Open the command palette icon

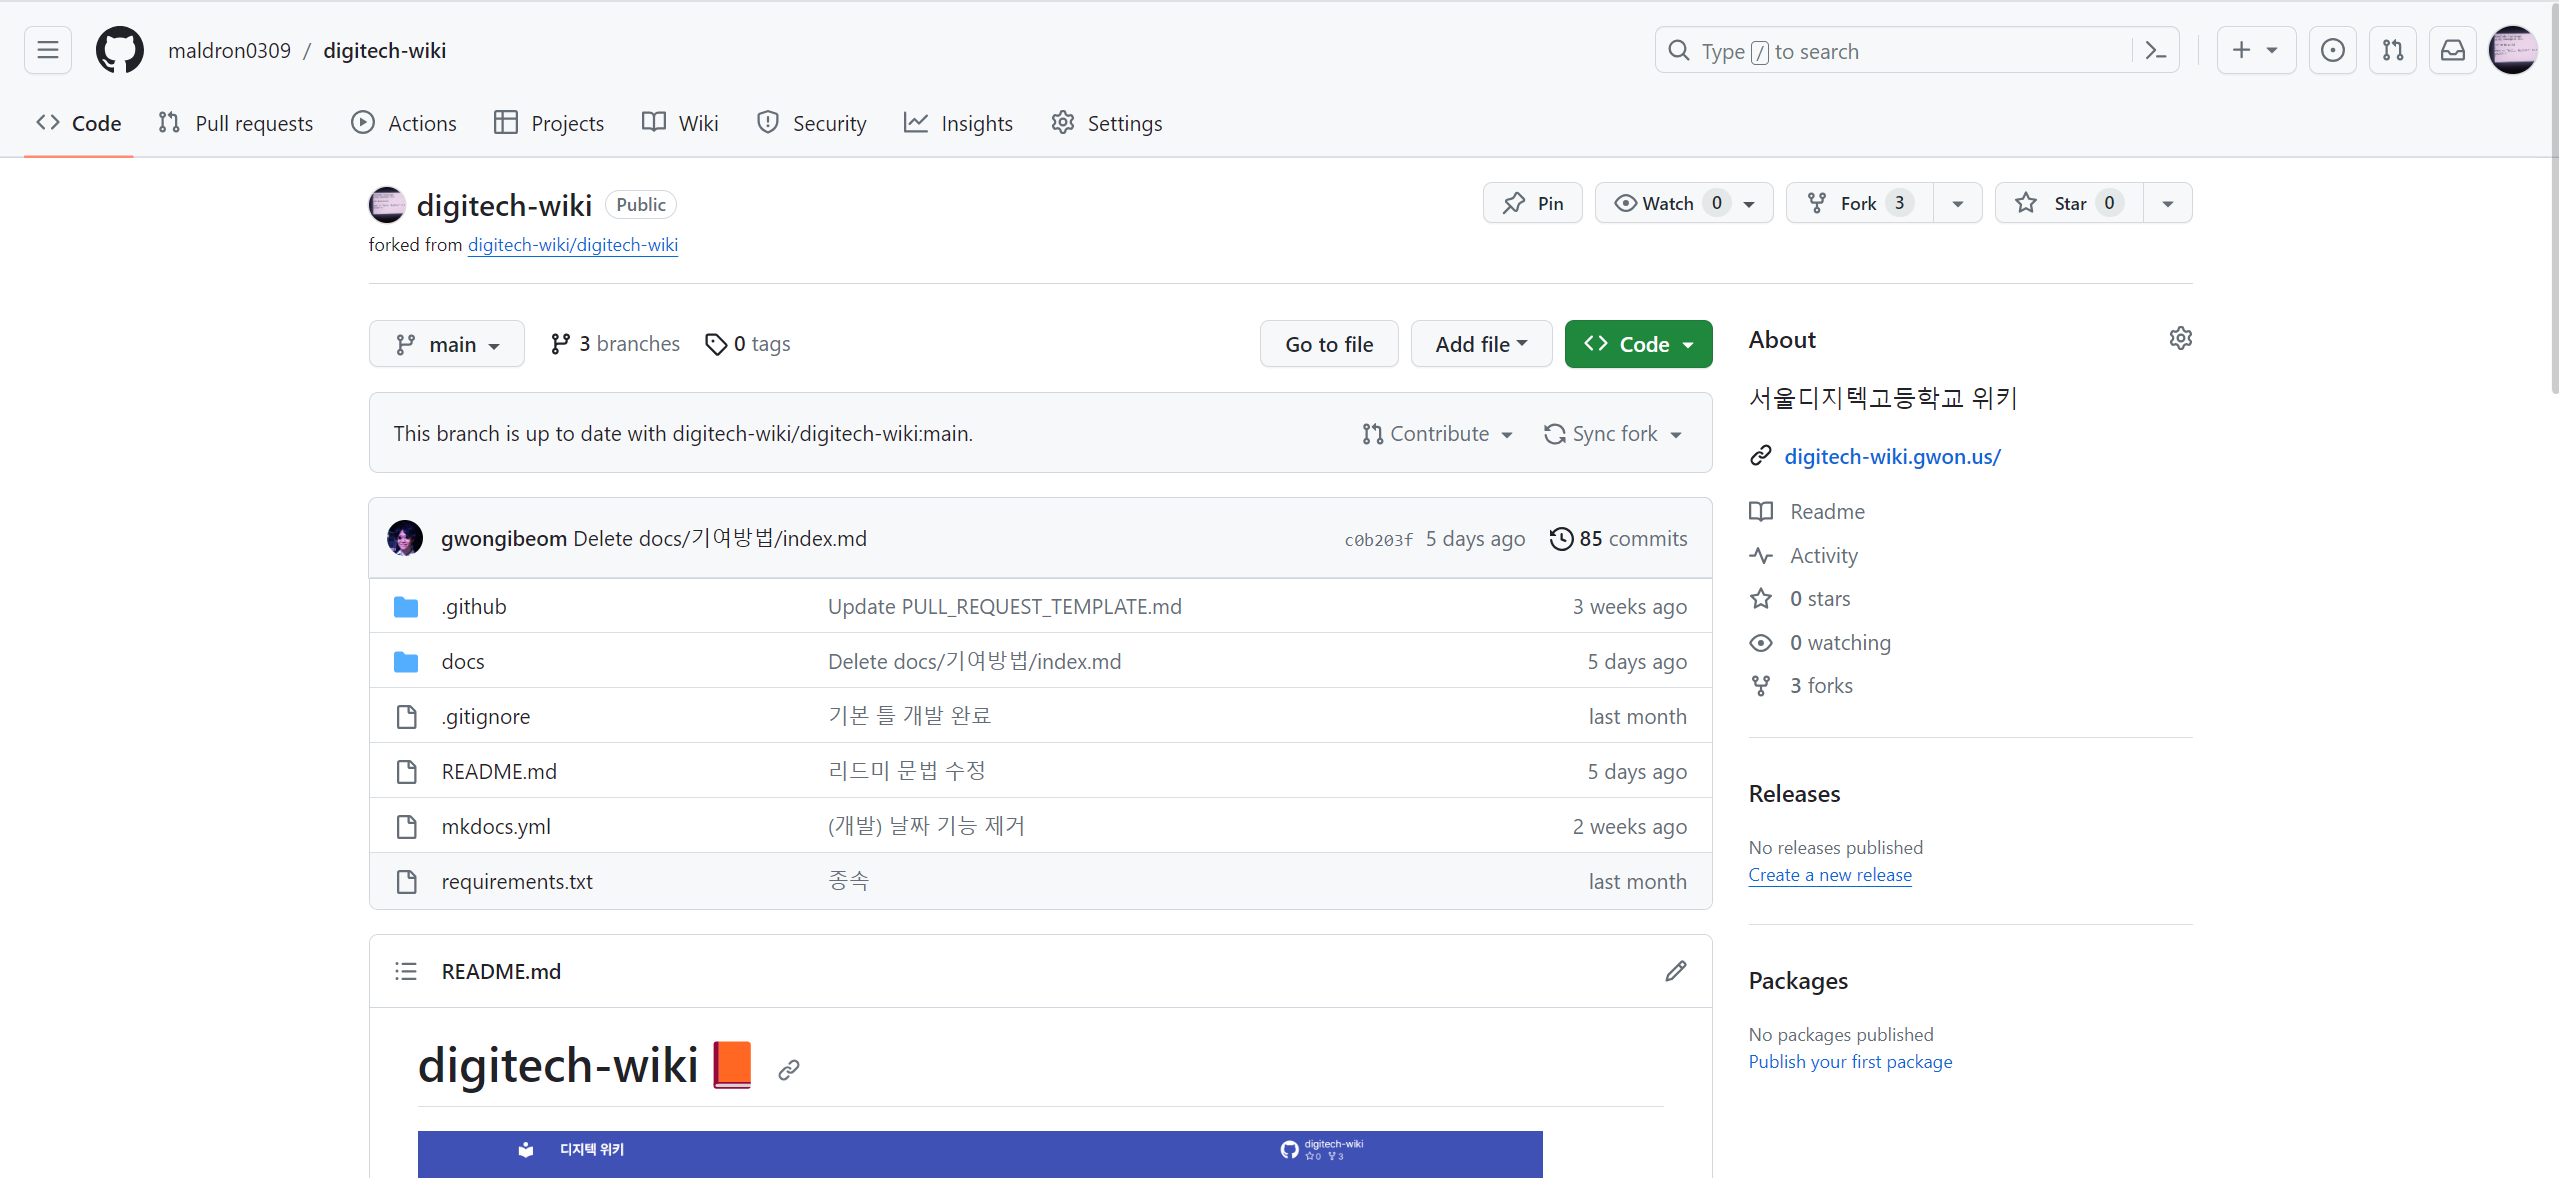coord(2155,51)
